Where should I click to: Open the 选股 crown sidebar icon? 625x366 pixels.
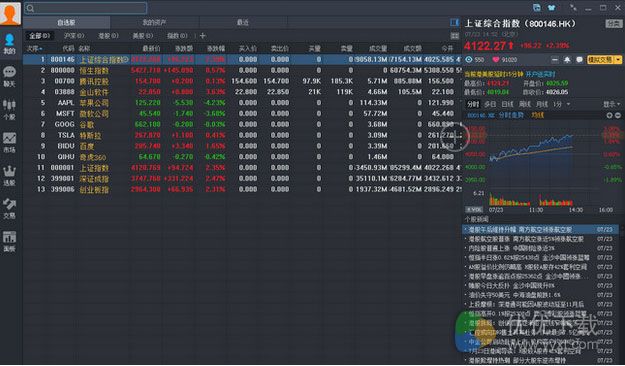point(9,175)
